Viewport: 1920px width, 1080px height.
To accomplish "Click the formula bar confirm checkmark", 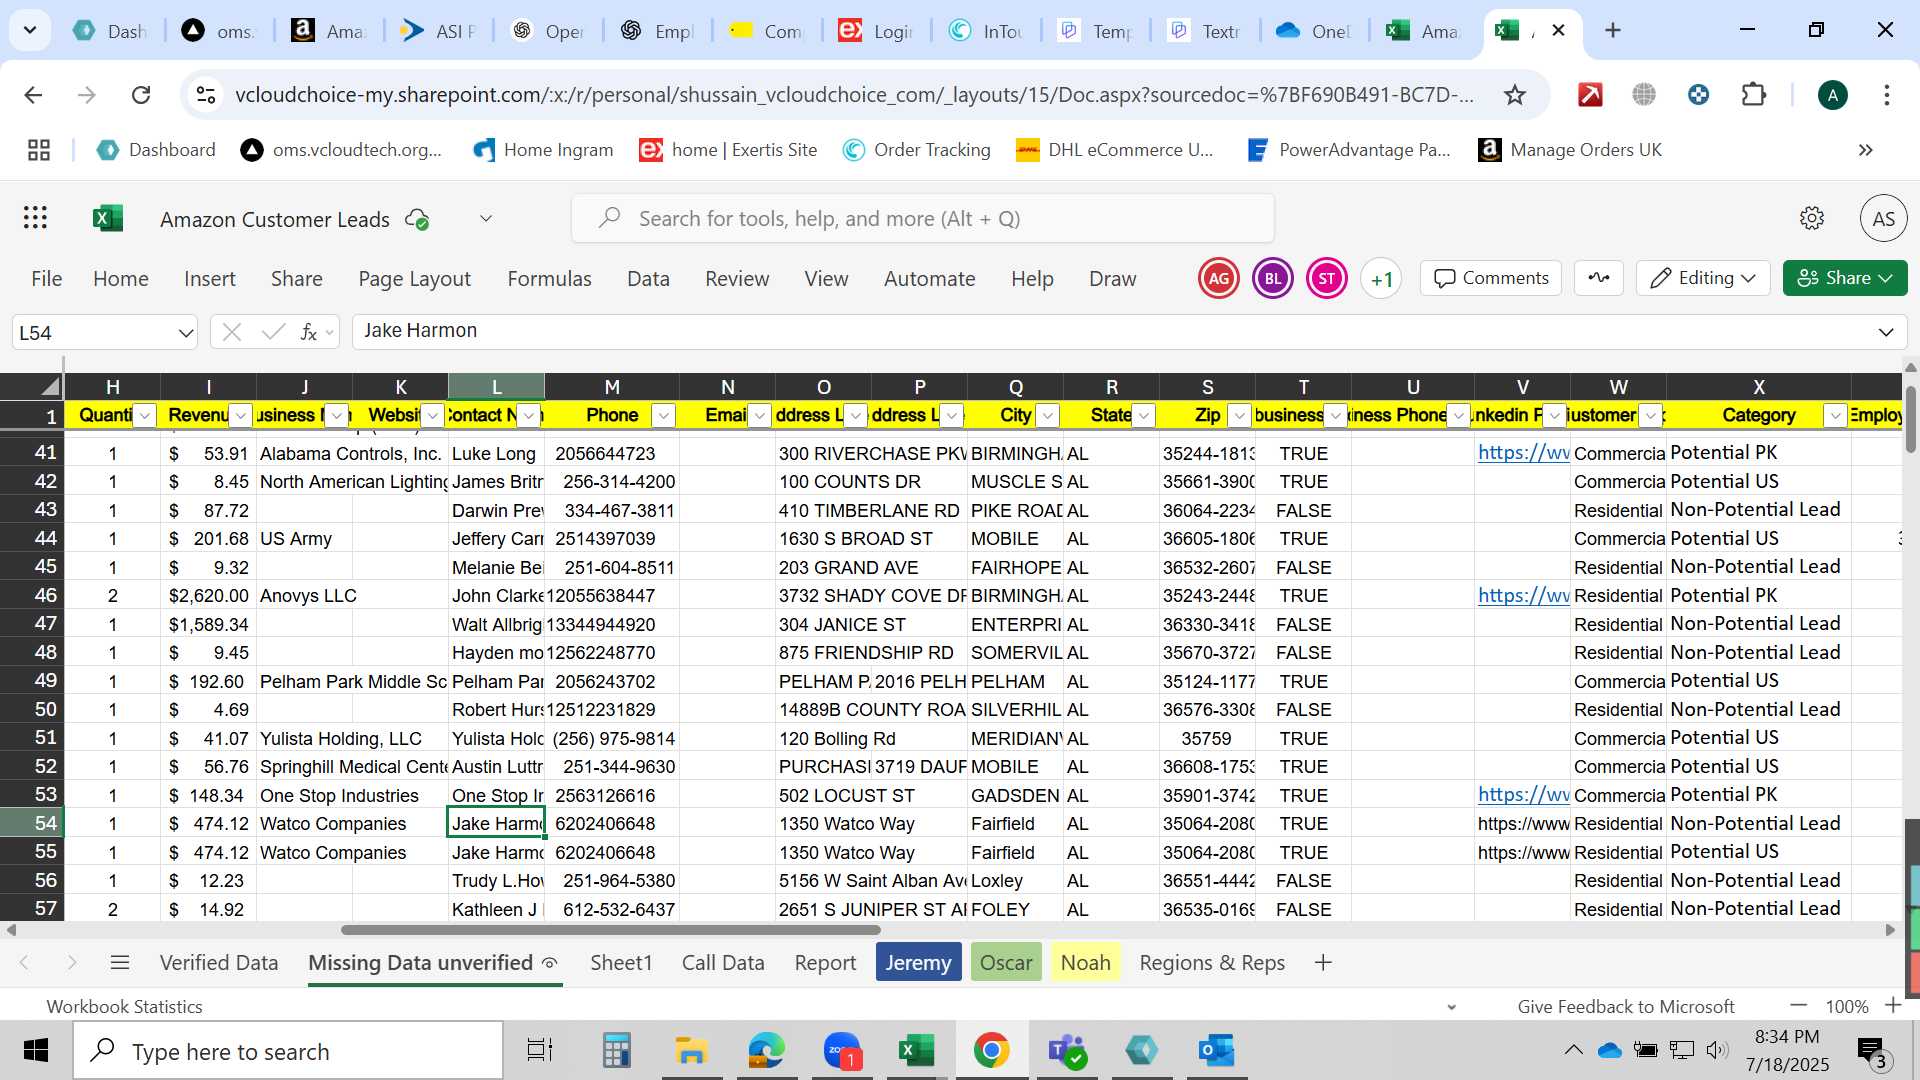I will click(x=273, y=332).
